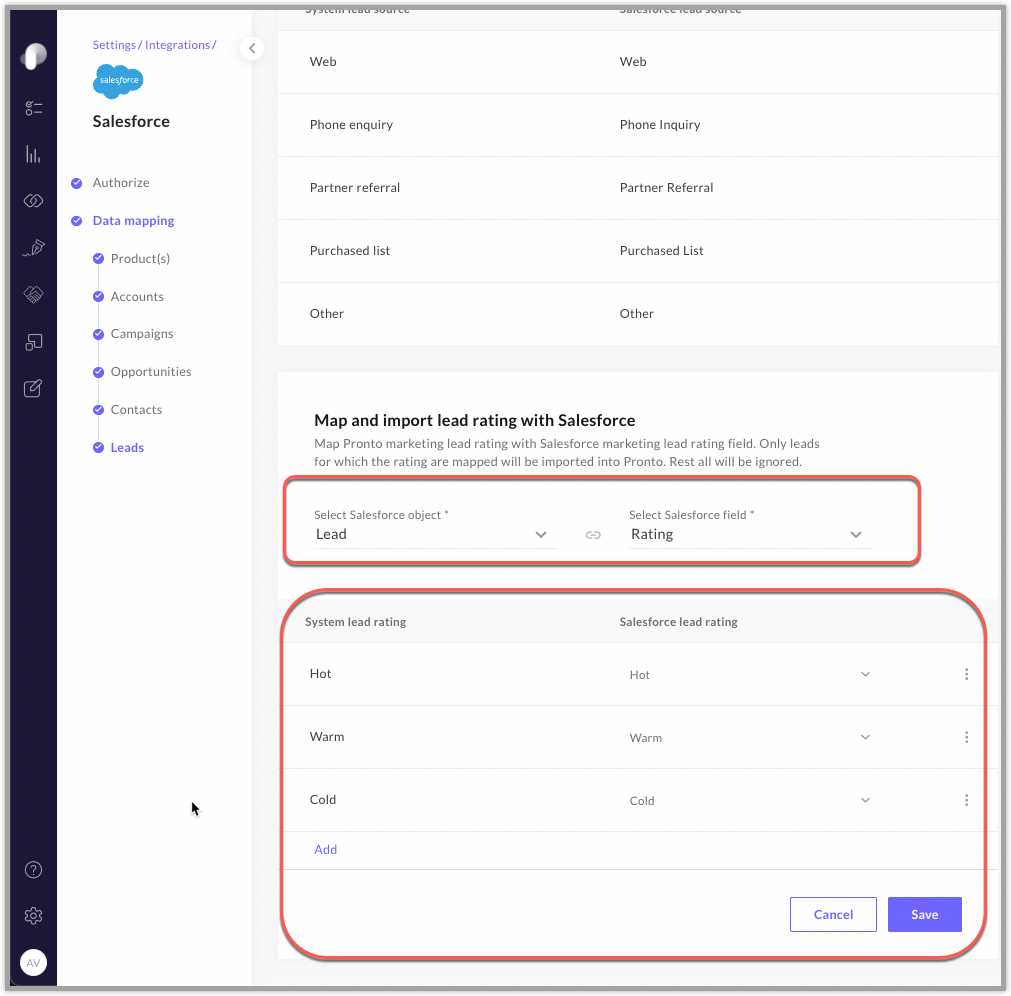Open the help question-mark icon
This screenshot has height=996, width=1011.
(33, 870)
